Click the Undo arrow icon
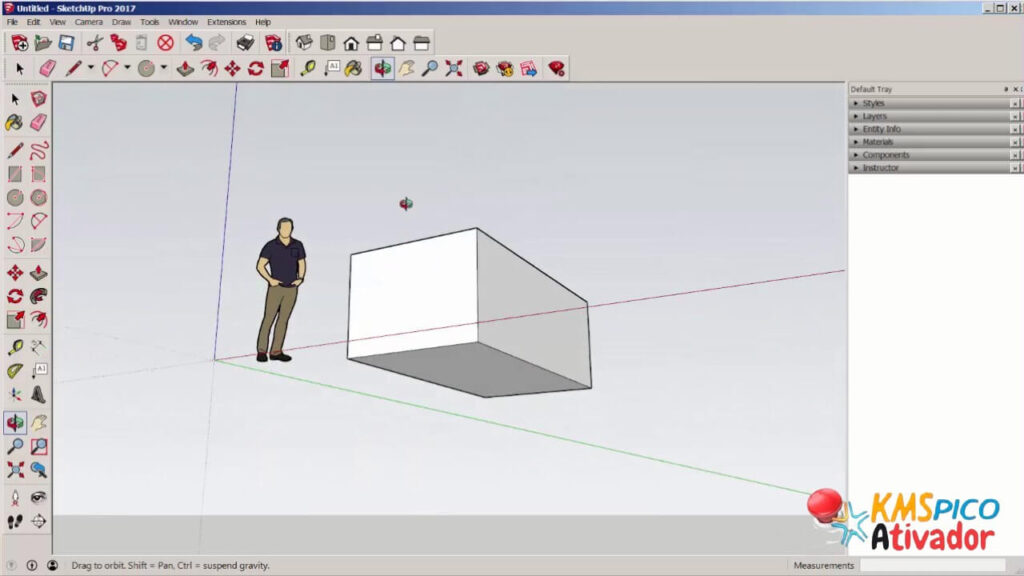 pyautogui.click(x=193, y=43)
